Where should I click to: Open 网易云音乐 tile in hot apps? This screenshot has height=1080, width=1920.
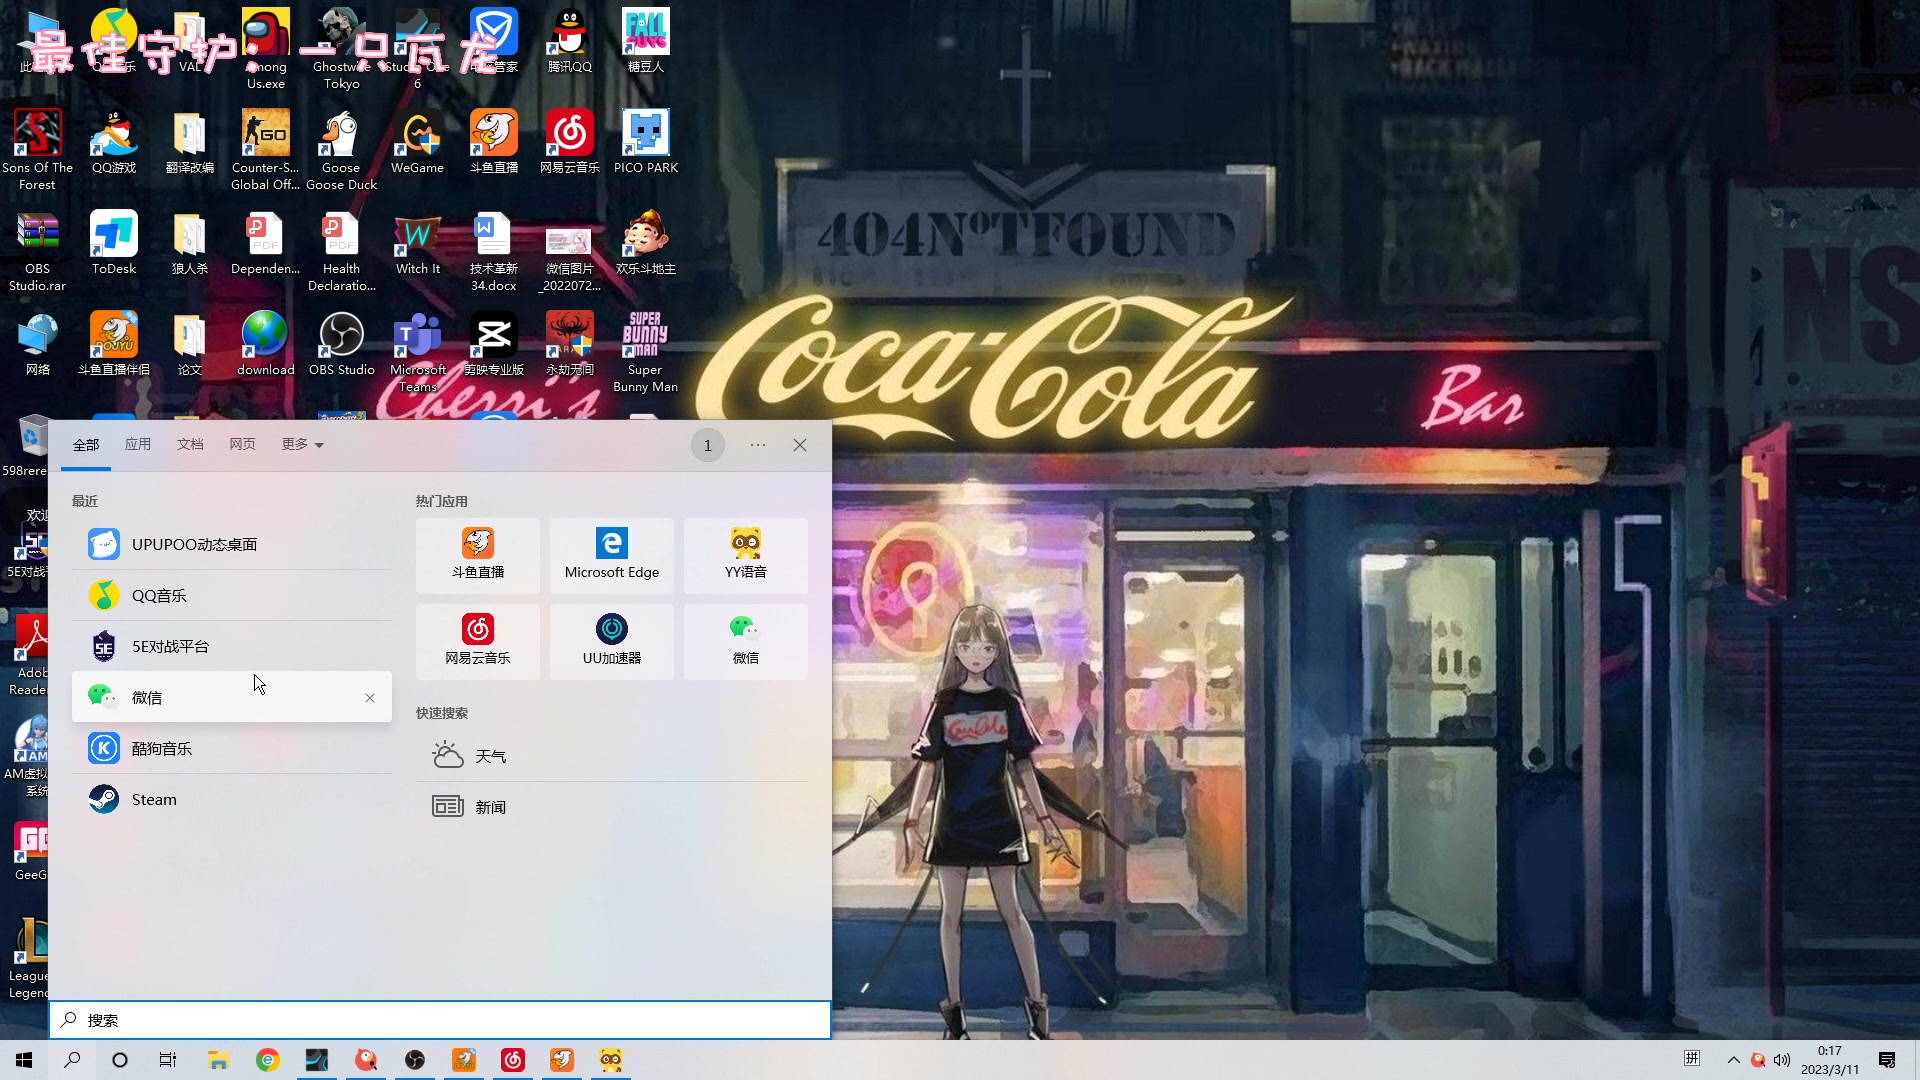point(477,641)
